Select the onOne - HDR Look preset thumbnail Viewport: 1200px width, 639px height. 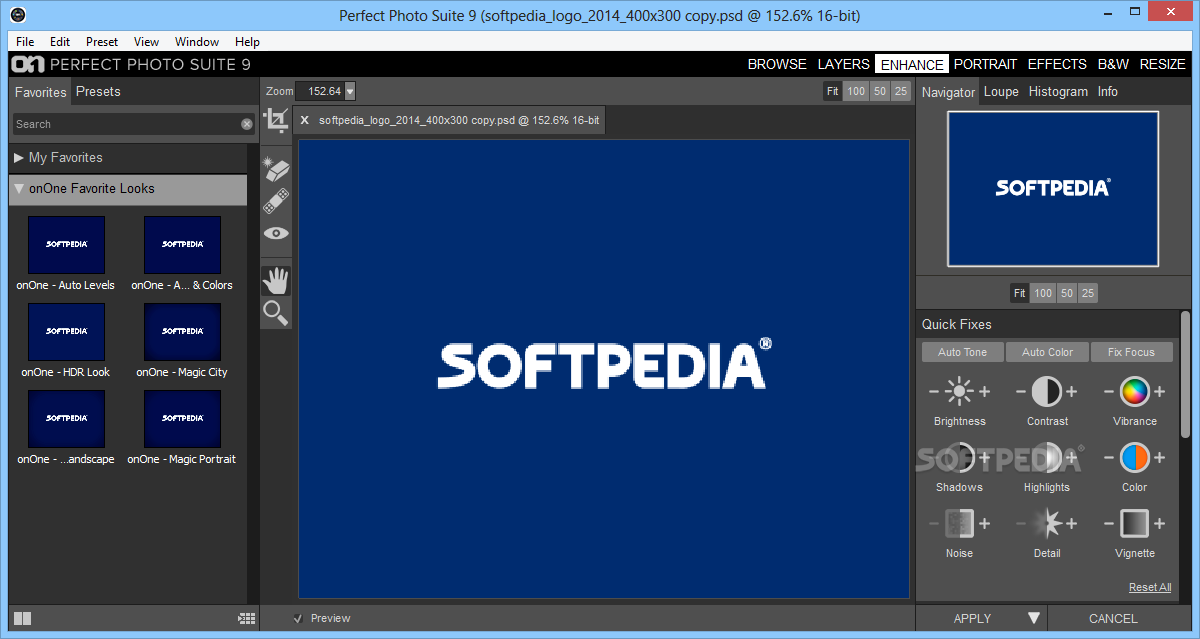[x=66, y=332]
